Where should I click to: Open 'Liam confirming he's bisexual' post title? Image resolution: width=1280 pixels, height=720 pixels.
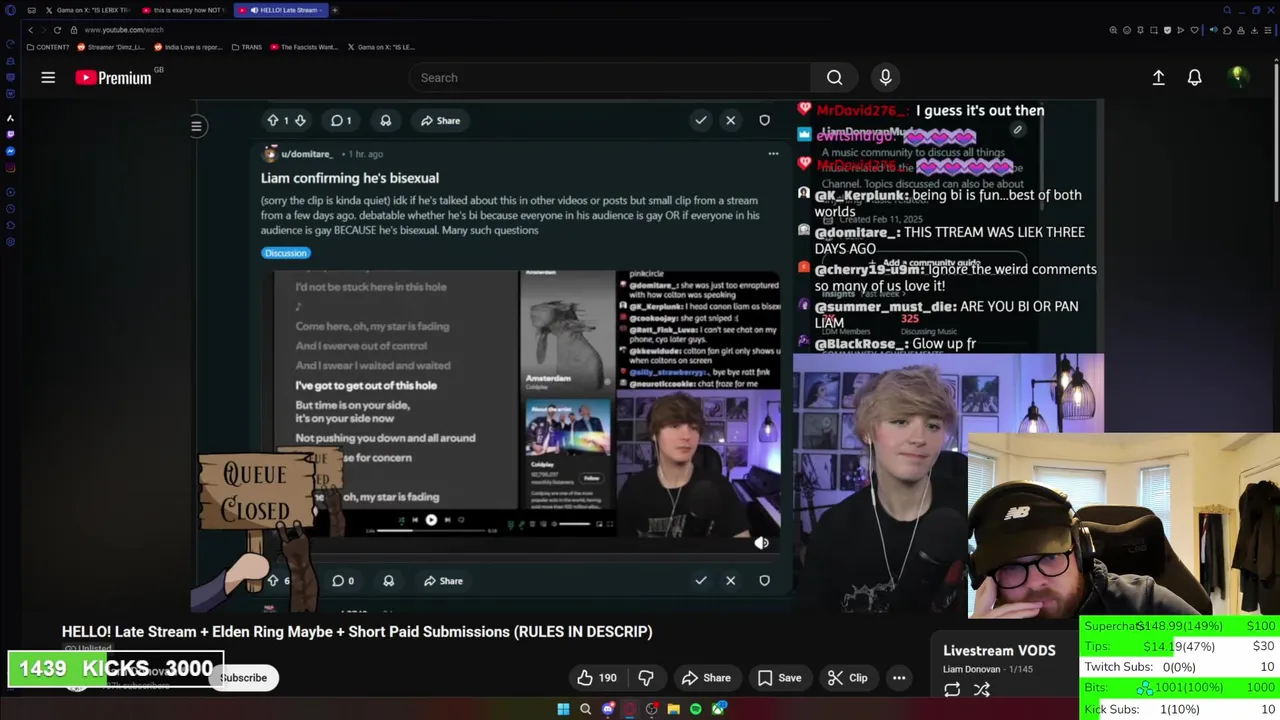tap(350, 178)
